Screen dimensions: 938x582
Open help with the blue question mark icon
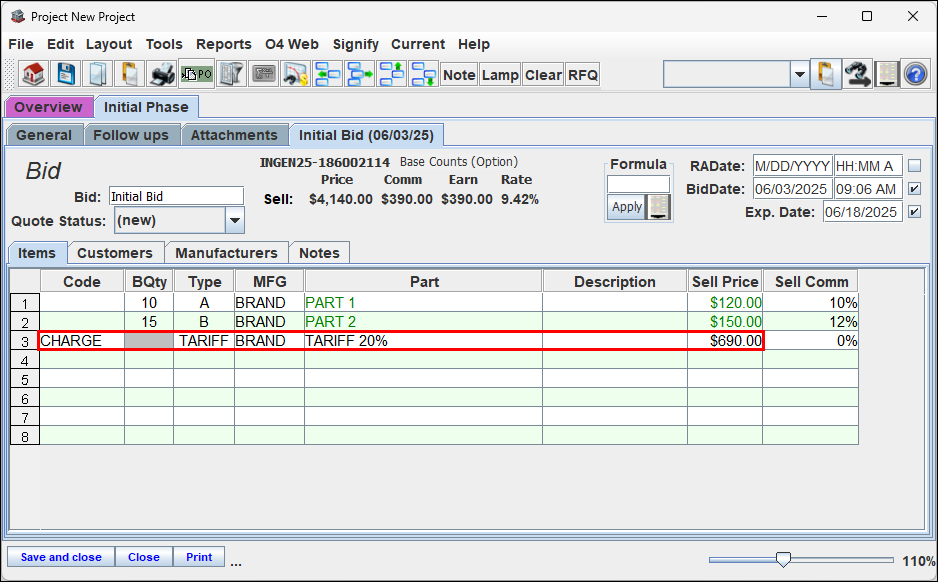click(x=915, y=75)
